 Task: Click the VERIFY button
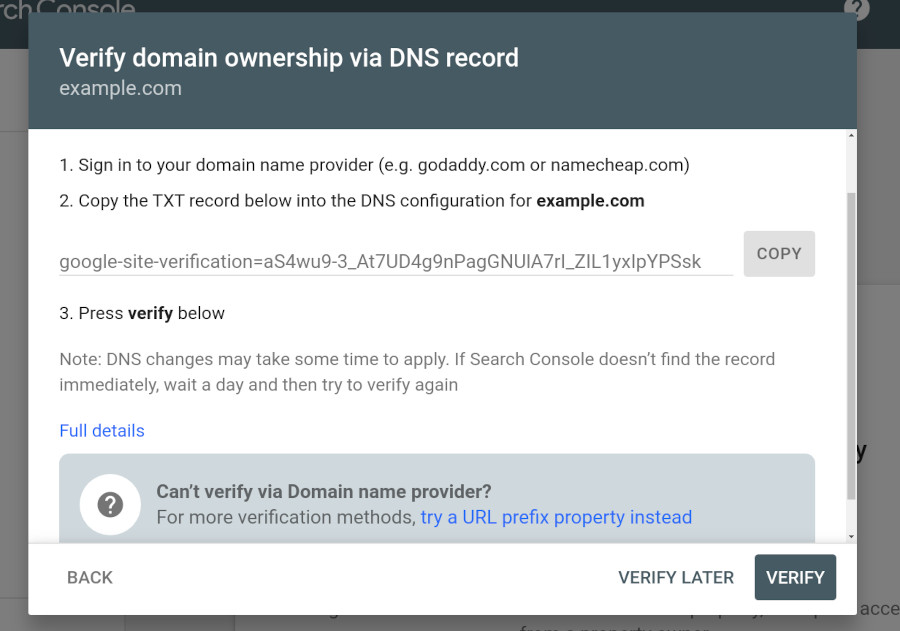pos(795,577)
